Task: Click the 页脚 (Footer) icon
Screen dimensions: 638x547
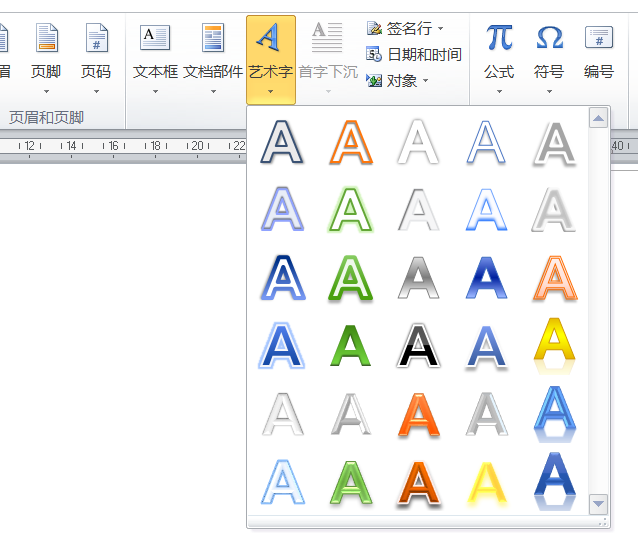Action: pyautogui.click(x=46, y=39)
